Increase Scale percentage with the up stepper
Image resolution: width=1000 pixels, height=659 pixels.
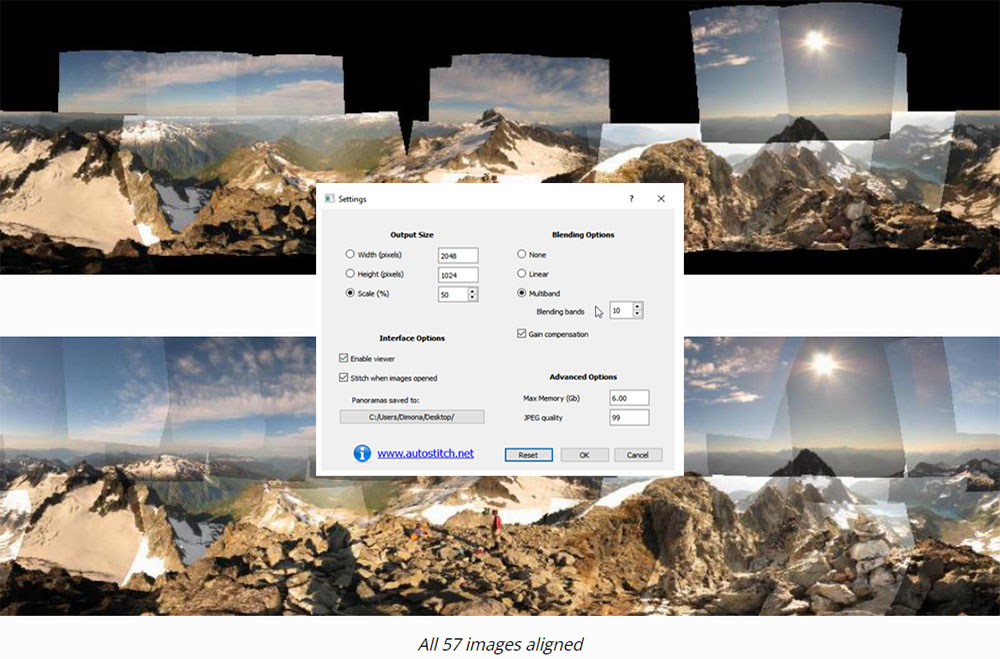(471, 290)
